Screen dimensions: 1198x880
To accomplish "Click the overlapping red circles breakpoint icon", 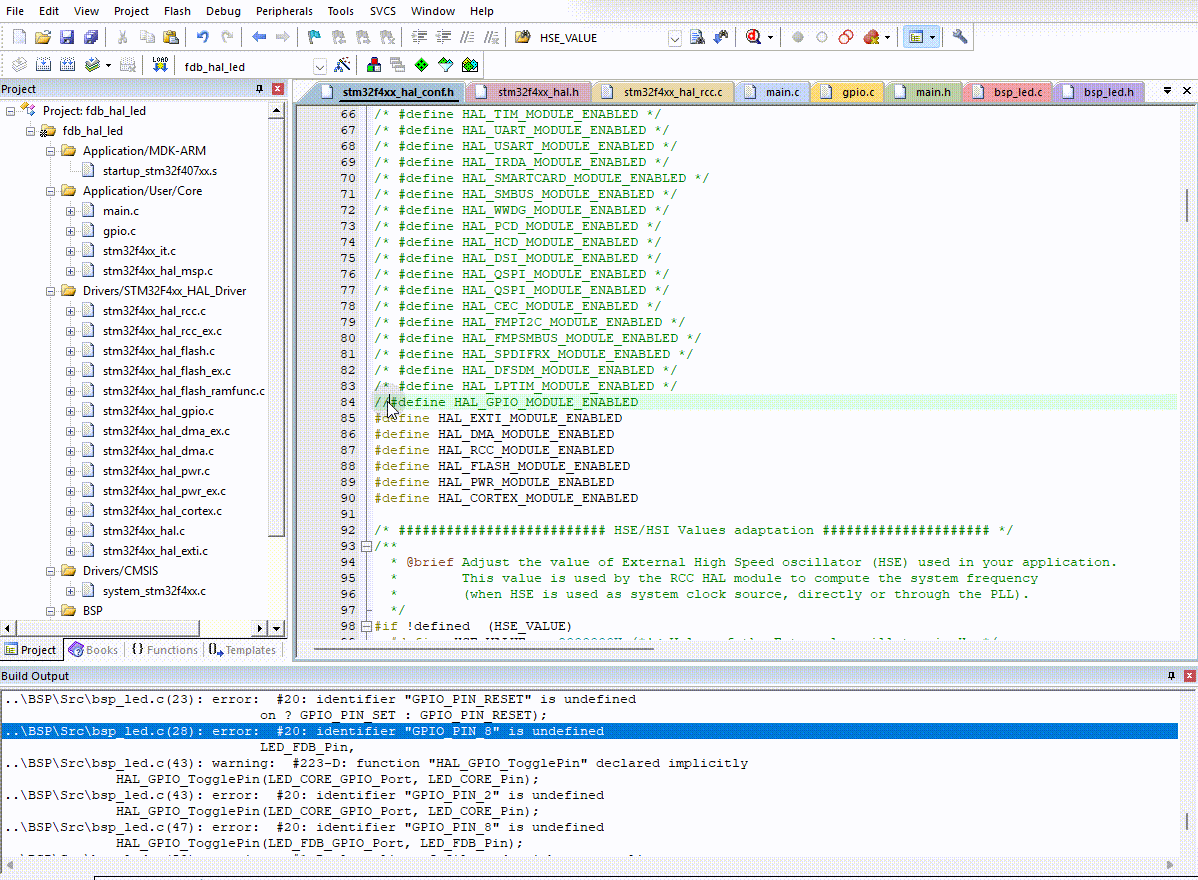I will coord(846,37).
